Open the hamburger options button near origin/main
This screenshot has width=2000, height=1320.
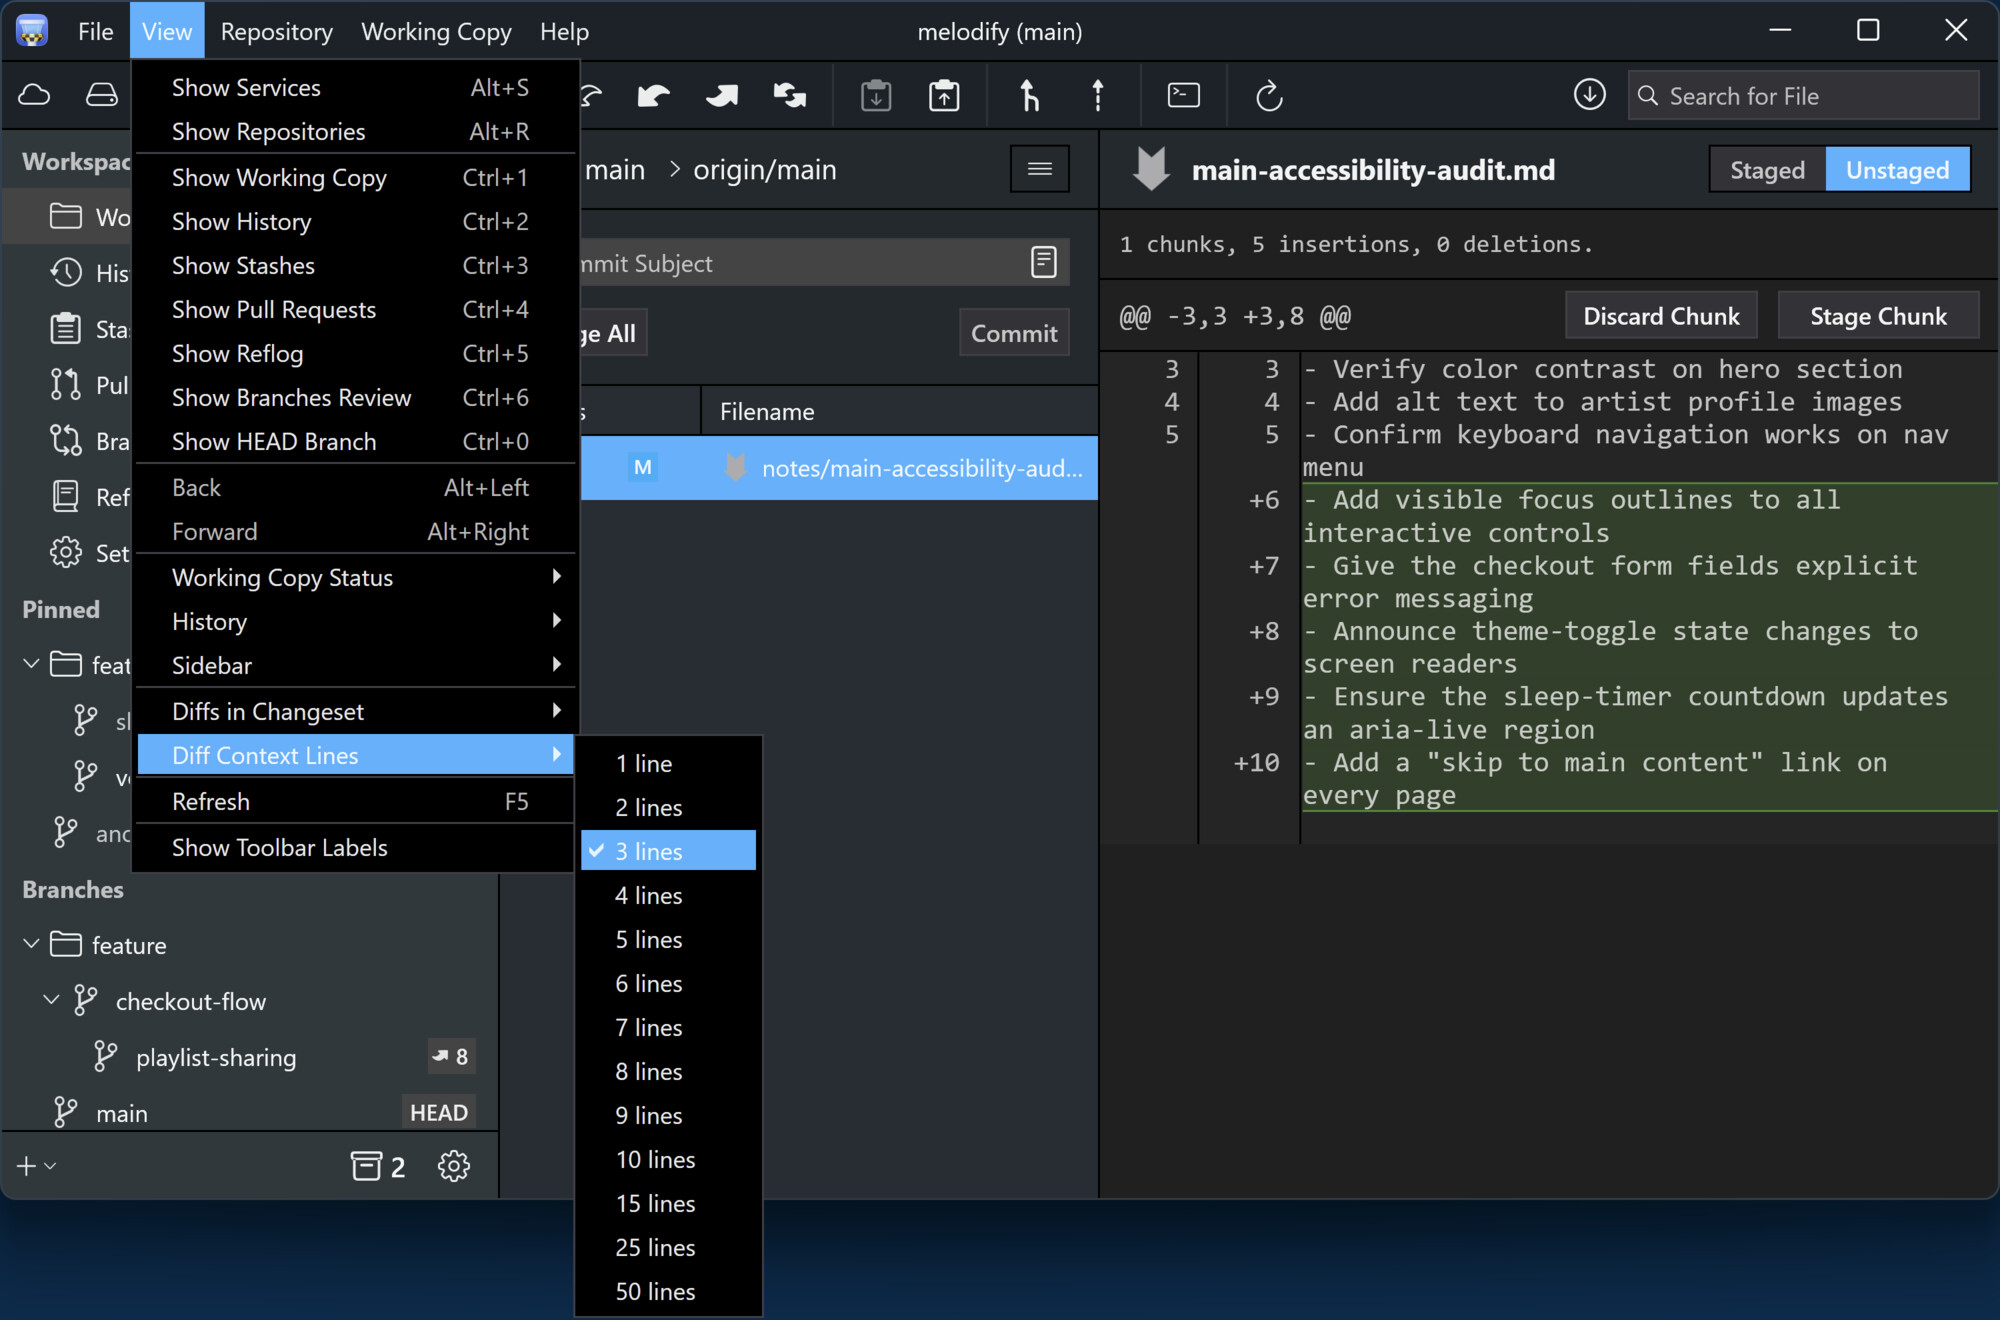(1040, 169)
